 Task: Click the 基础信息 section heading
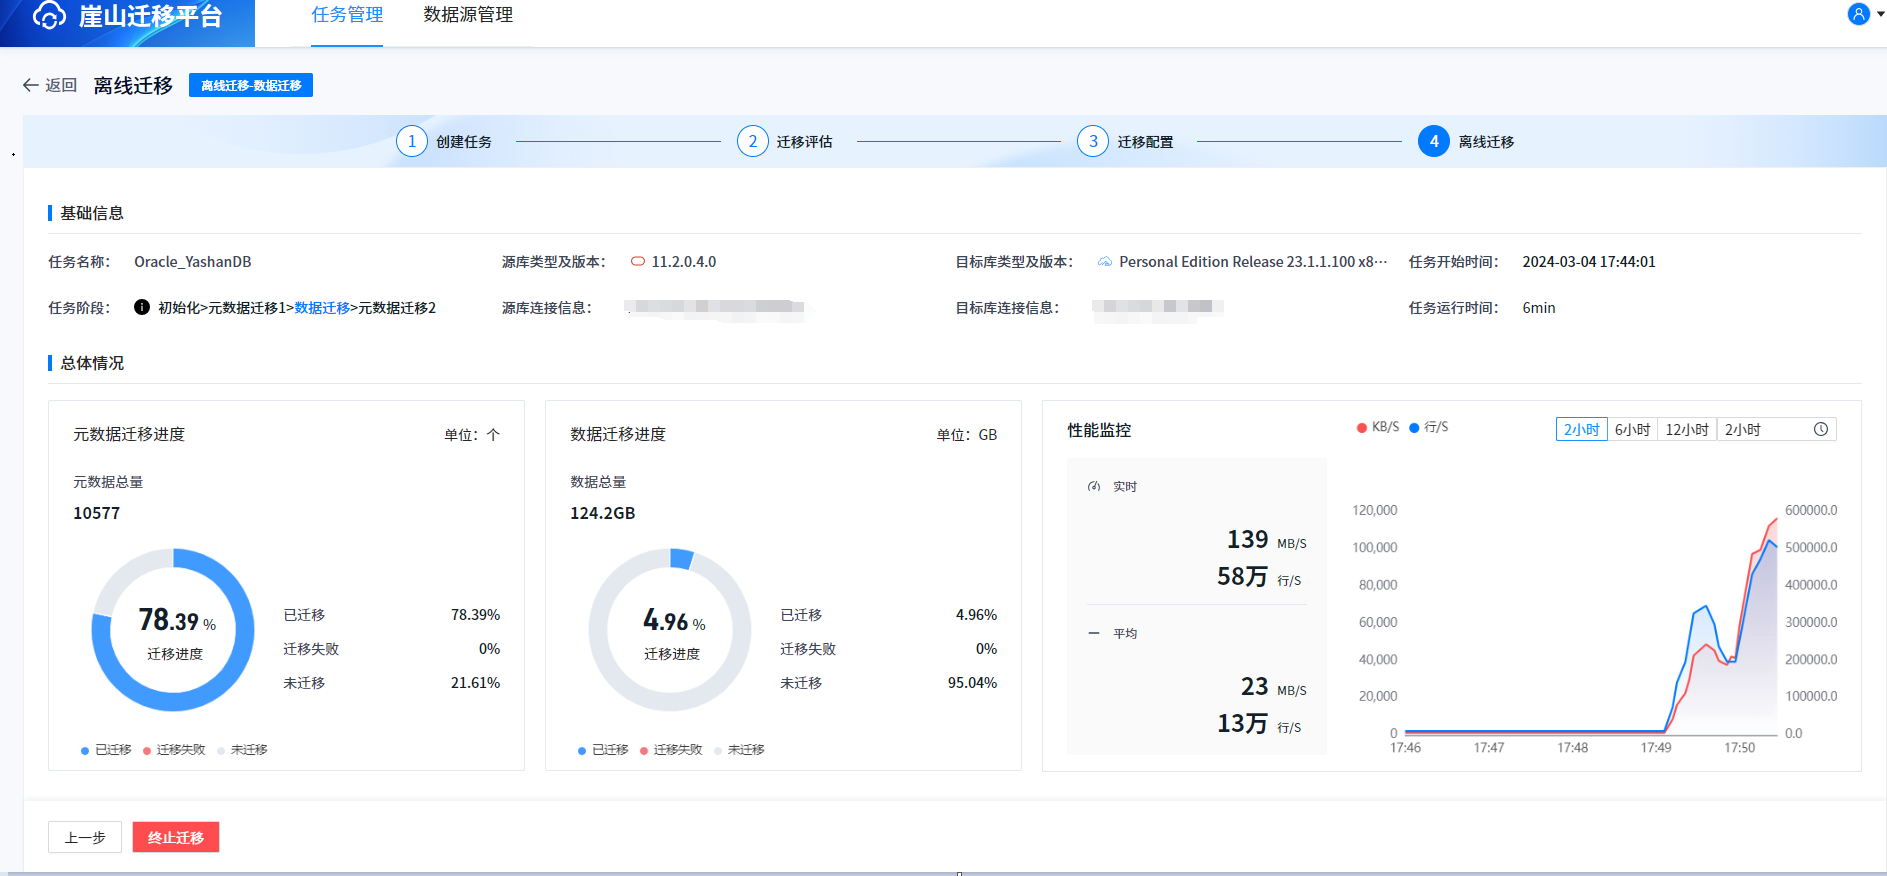click(92, 213)
